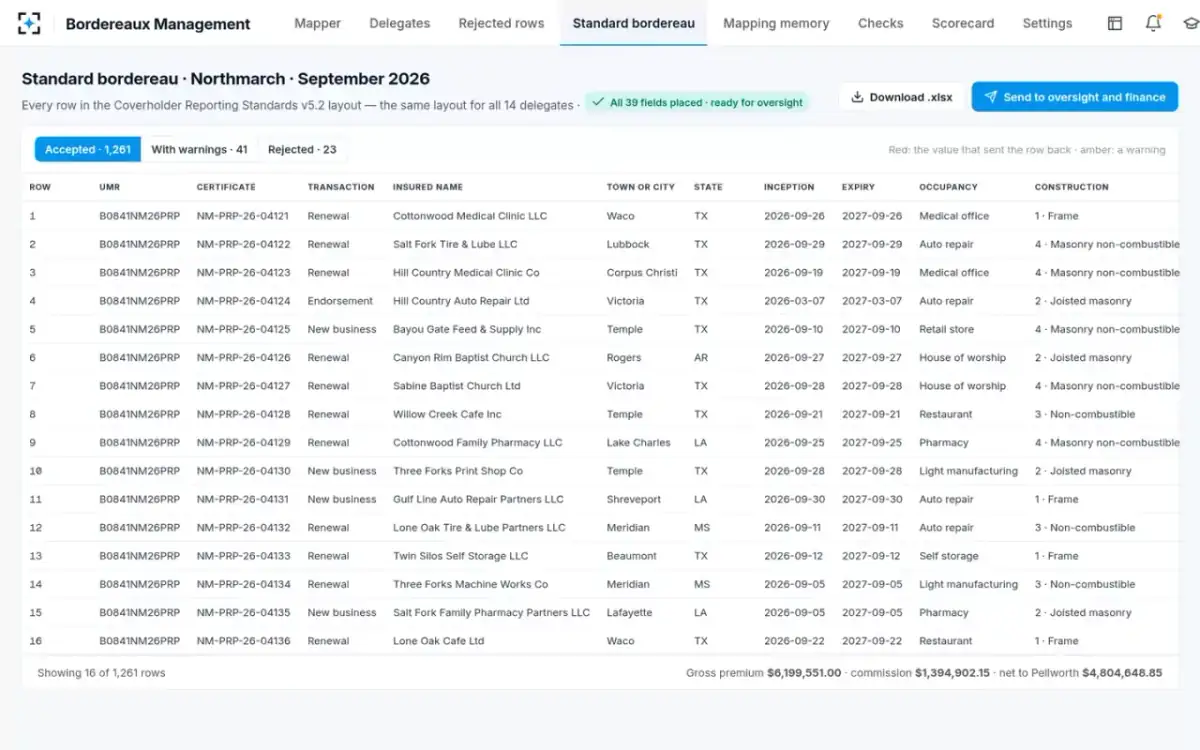
Task: Click the INCEPTION column header
Action: click(x=789, y=187)
